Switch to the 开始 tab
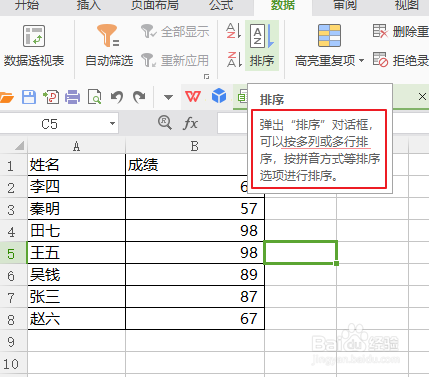This screenshot has width=429, height=377. point(27,5)
